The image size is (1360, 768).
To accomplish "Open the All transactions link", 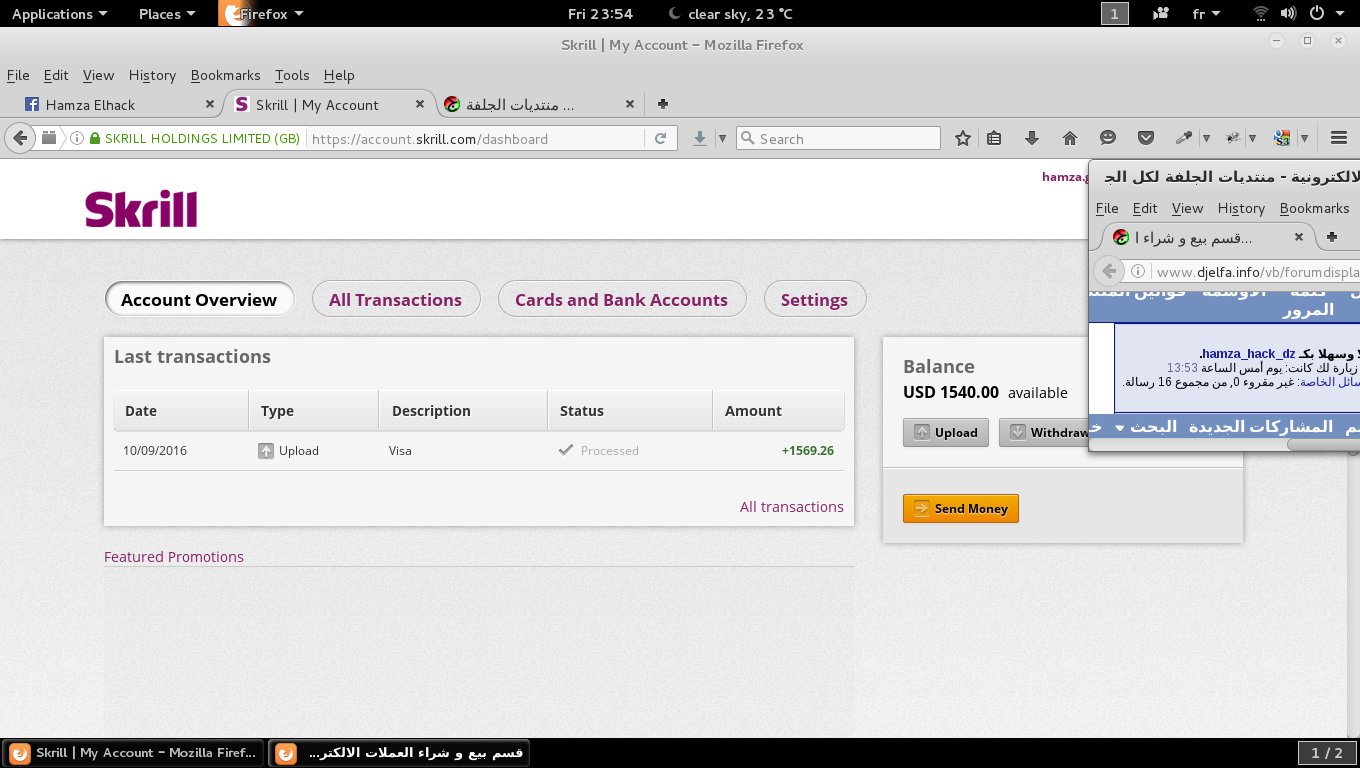I will [792, 507].
